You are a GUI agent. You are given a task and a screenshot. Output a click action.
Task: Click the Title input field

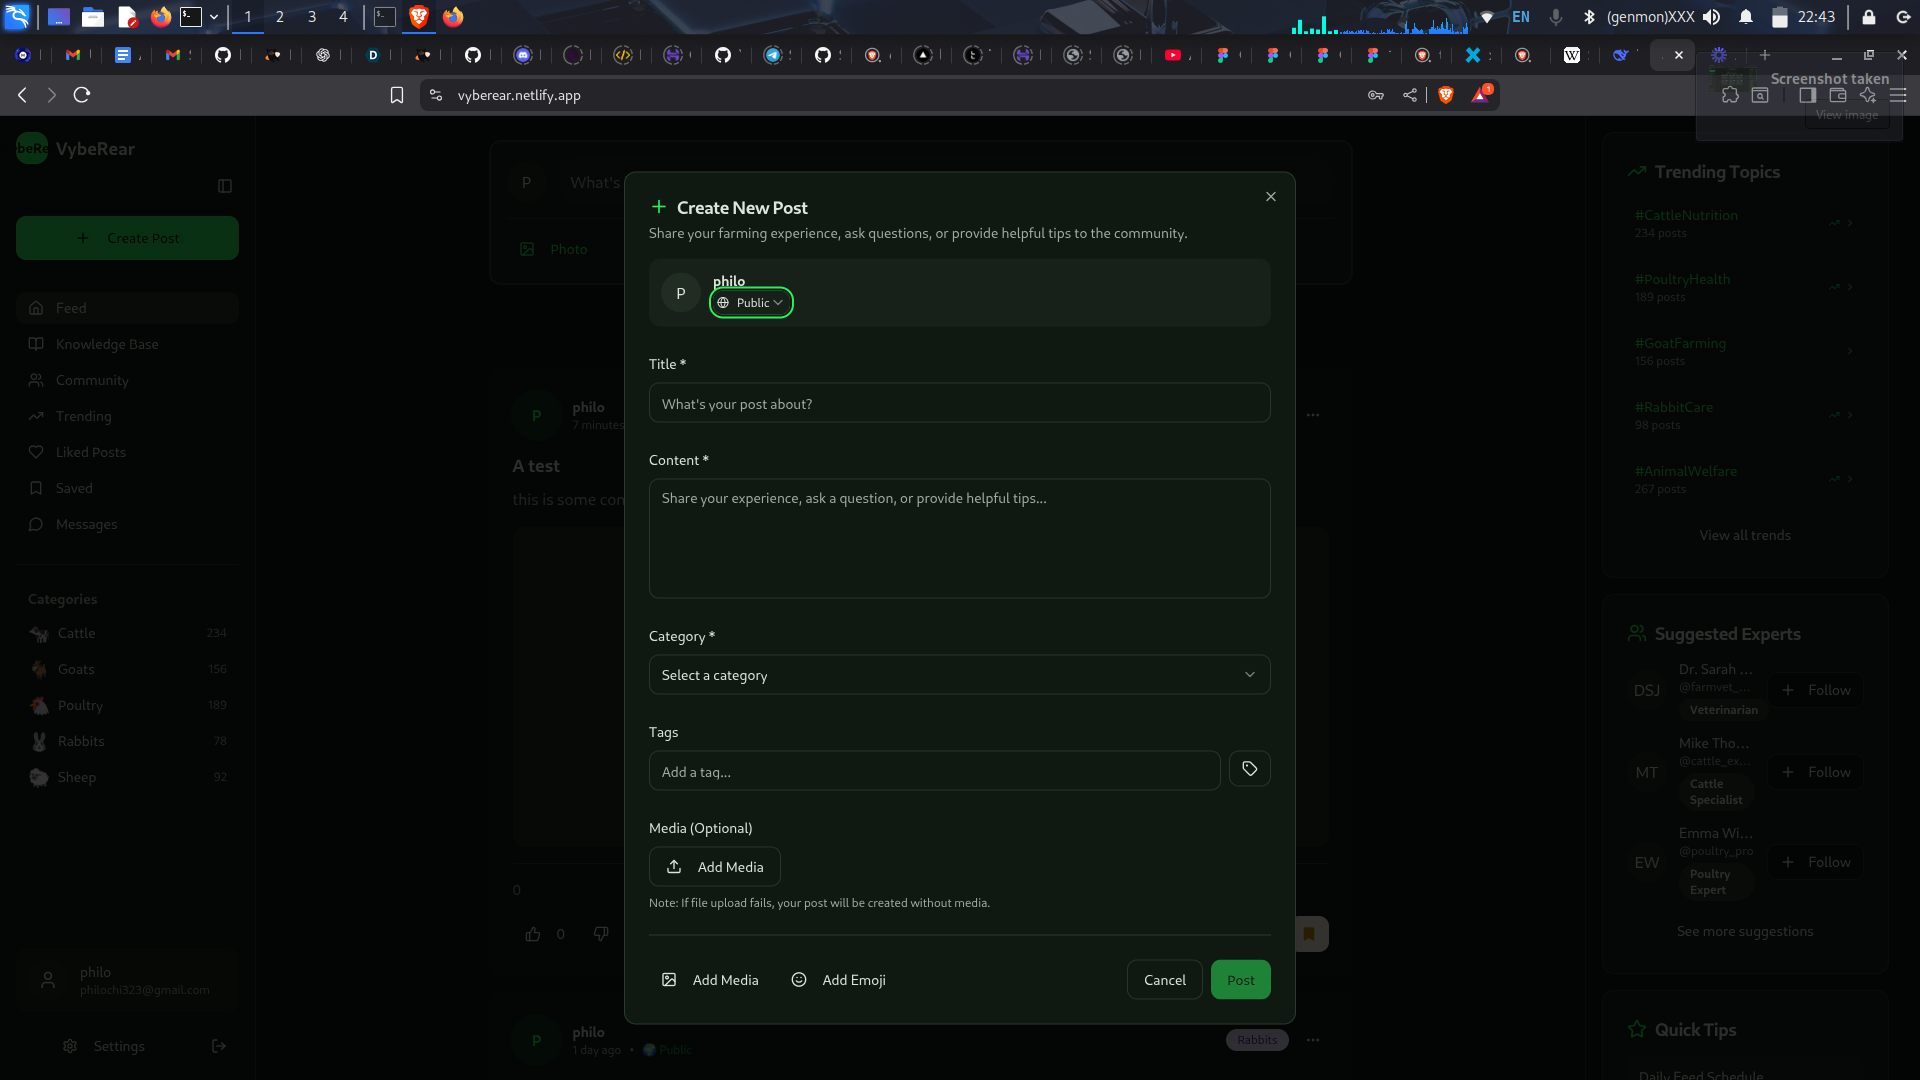959,404
